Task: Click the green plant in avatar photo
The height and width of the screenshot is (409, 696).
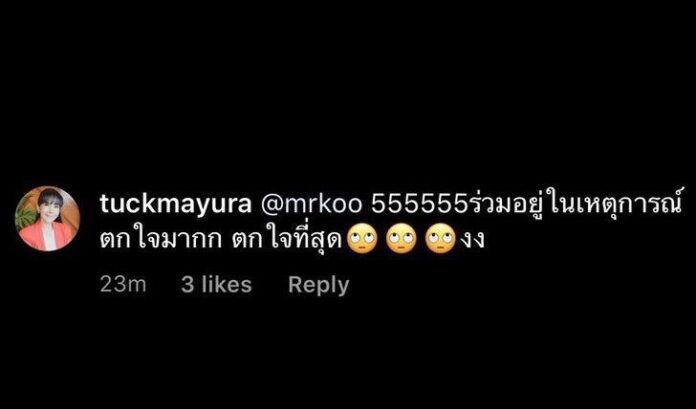Action: point(25,216)
